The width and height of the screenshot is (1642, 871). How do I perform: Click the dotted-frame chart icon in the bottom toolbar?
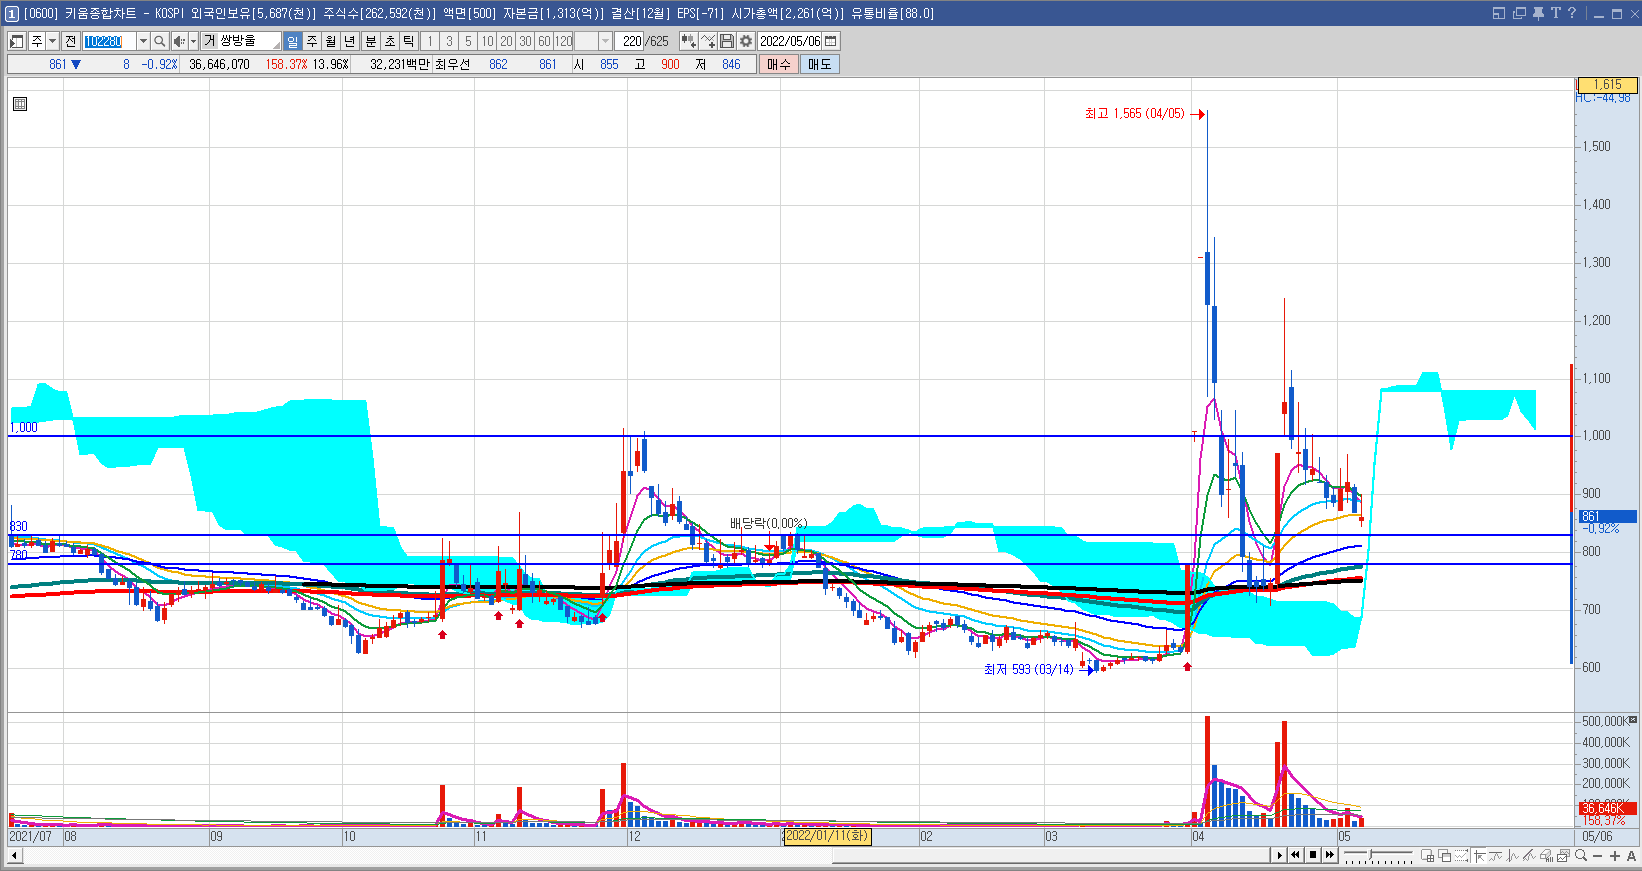[x=1462, y=855]
